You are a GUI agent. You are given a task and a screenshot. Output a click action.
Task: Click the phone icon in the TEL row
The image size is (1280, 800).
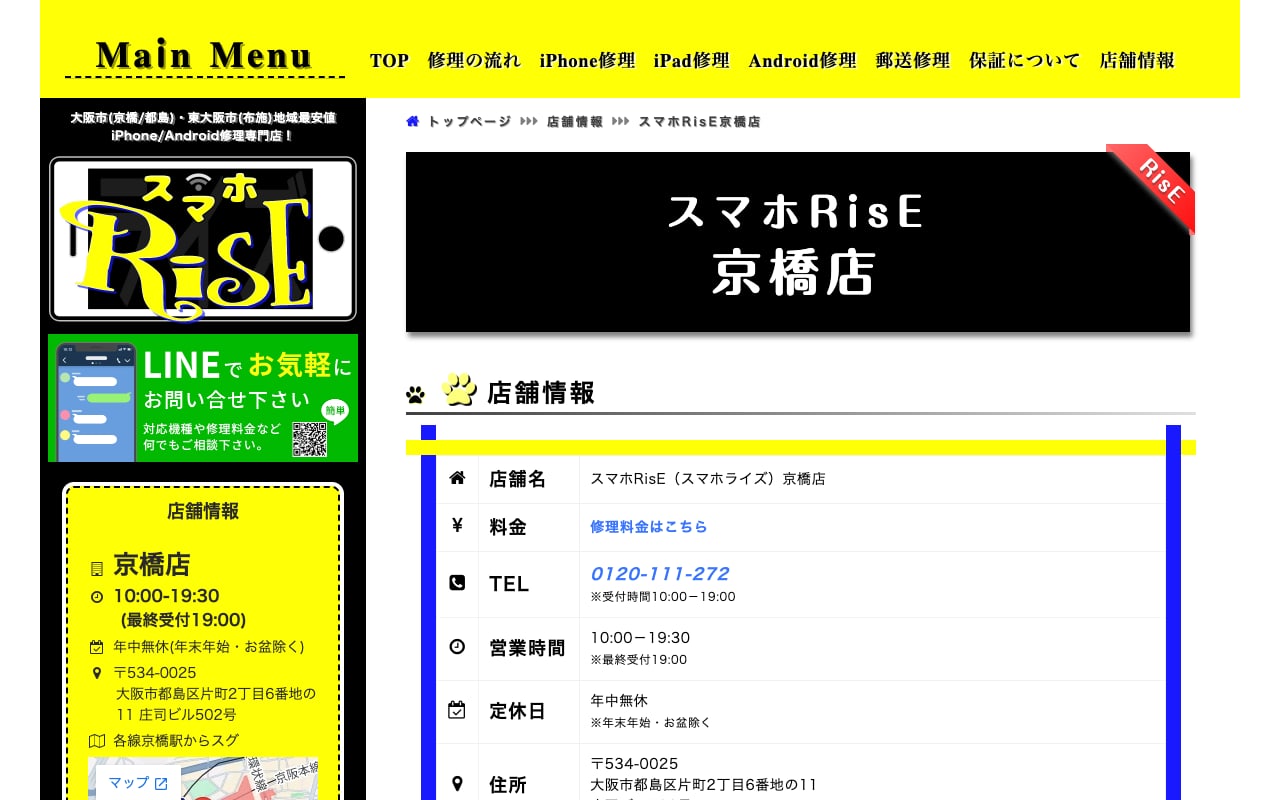pyautogui.click(x=457, y=583)
